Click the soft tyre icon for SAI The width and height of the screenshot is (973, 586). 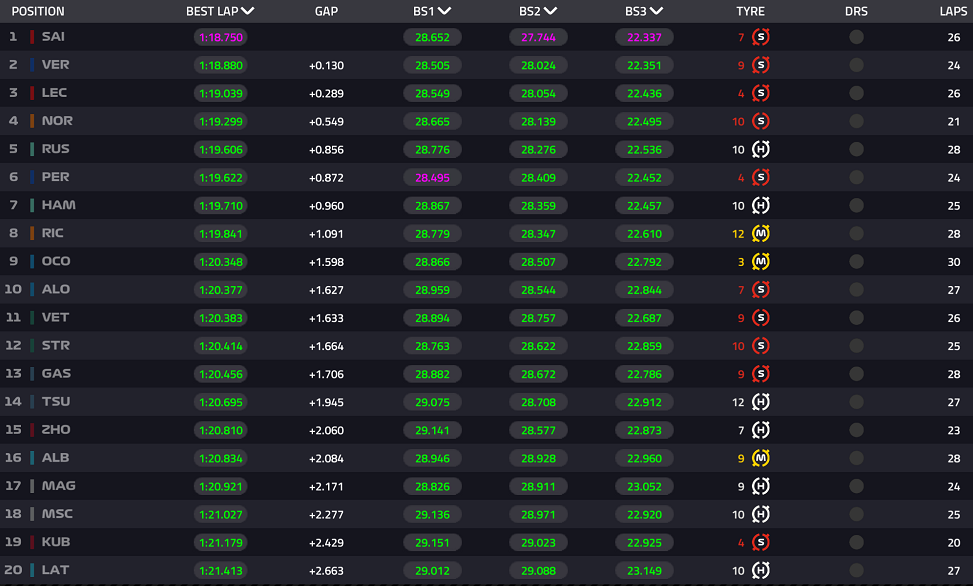[761, 37]
